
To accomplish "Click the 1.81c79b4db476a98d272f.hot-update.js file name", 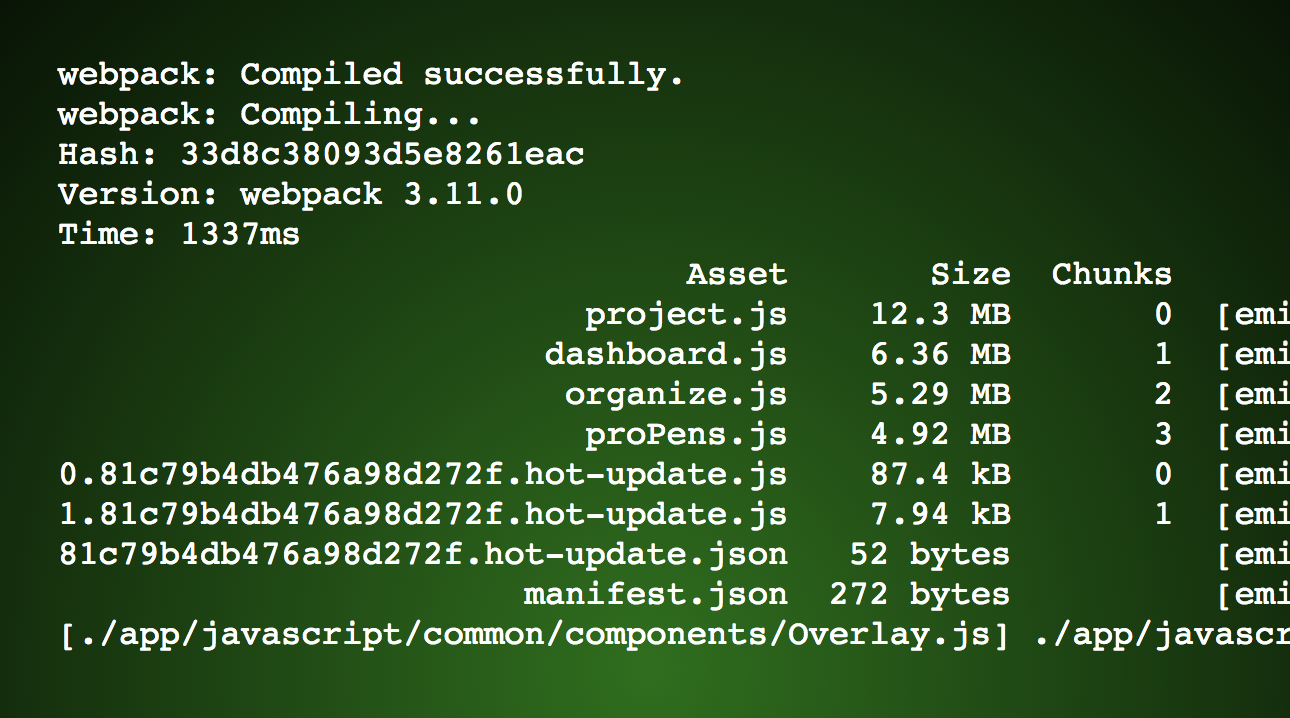I will click(423, 515).
